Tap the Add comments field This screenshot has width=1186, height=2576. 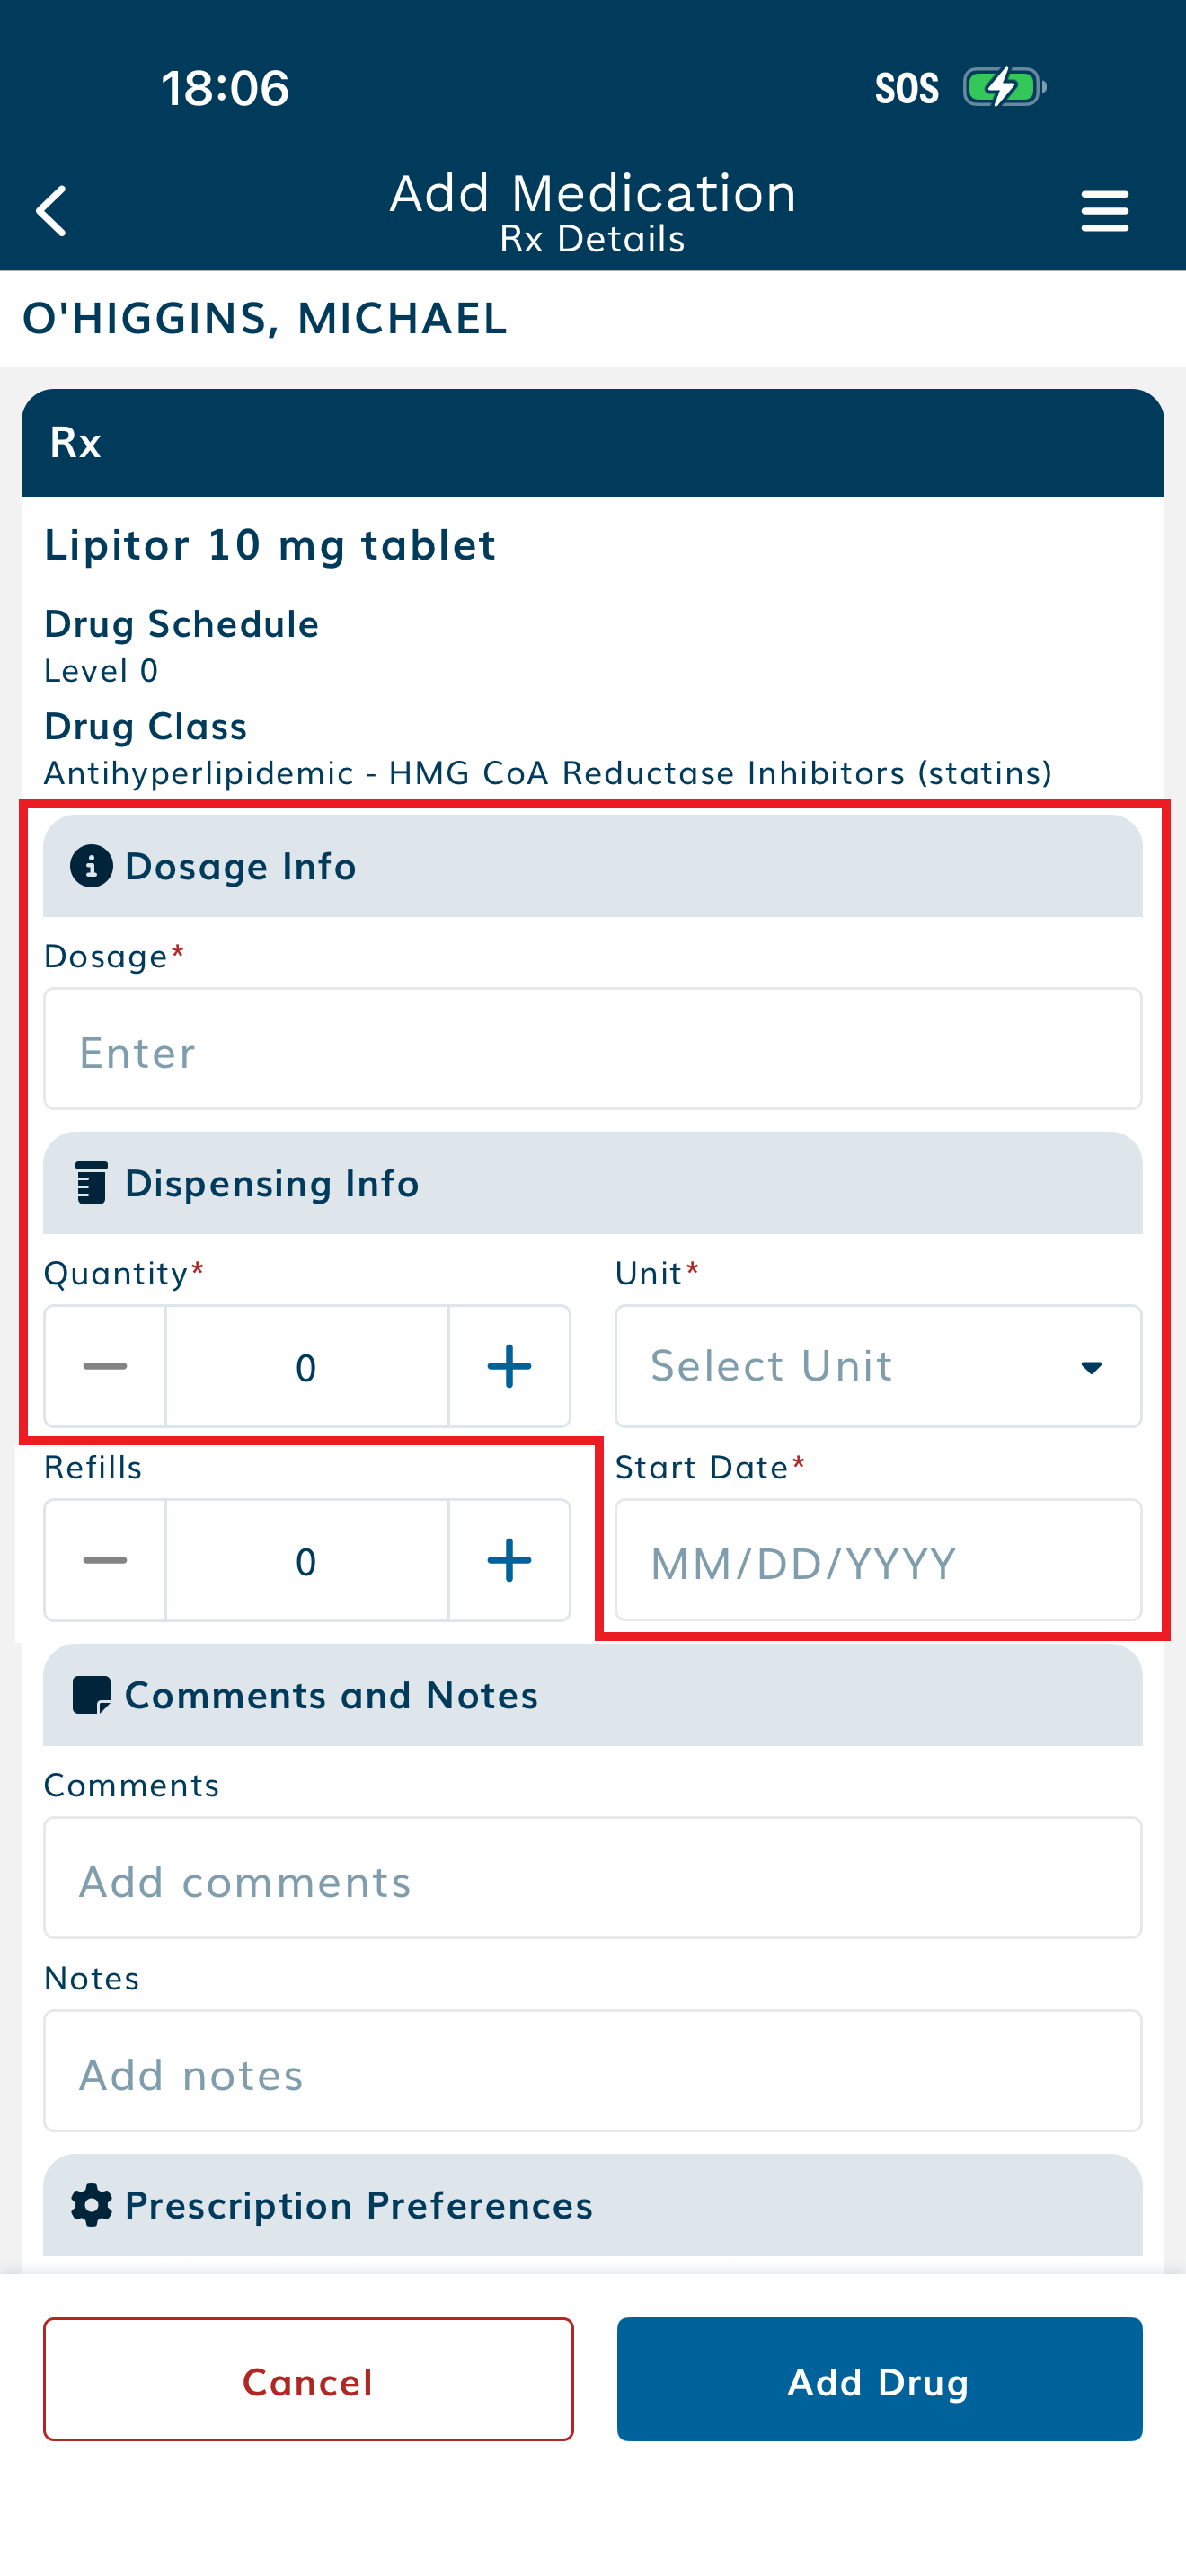[592, 1878]
